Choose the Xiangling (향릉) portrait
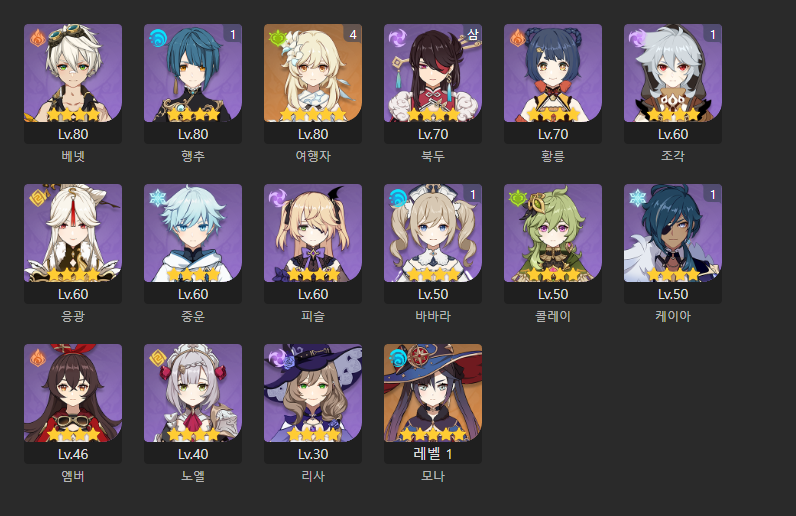Viewport: 796px width, 516px height. 553,73
